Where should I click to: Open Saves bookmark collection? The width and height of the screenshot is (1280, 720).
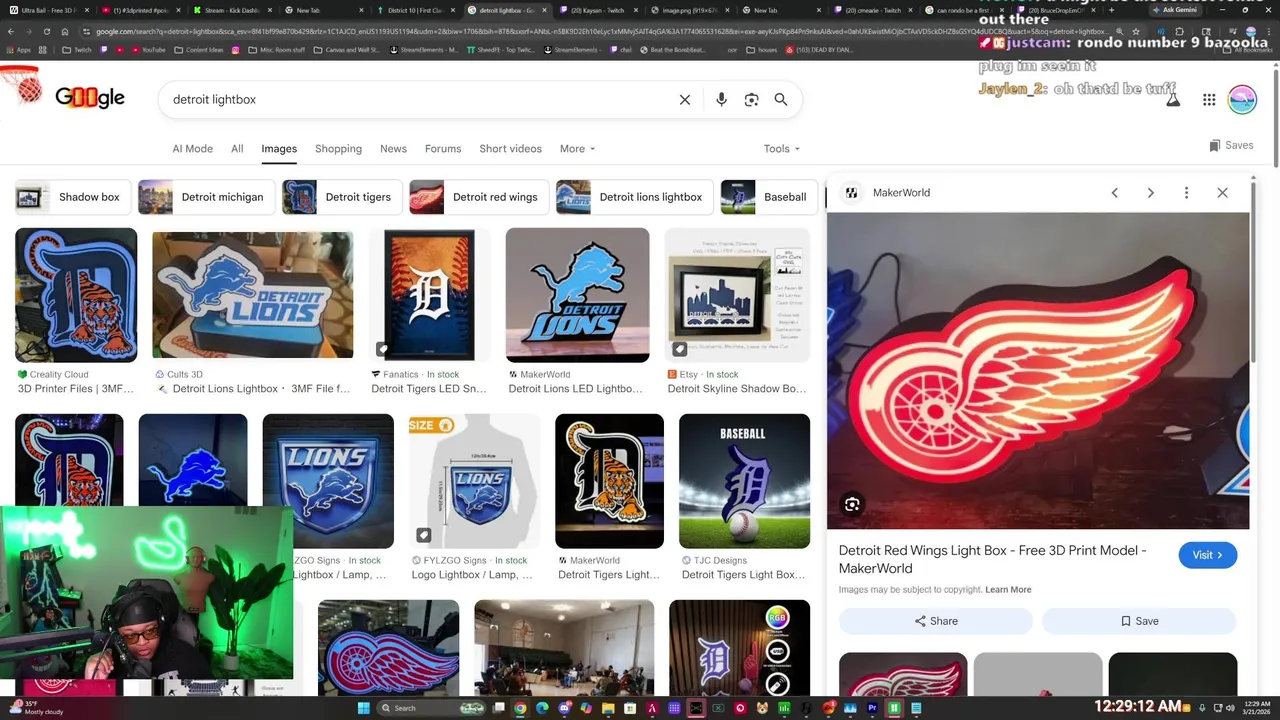pos(1231,145)
